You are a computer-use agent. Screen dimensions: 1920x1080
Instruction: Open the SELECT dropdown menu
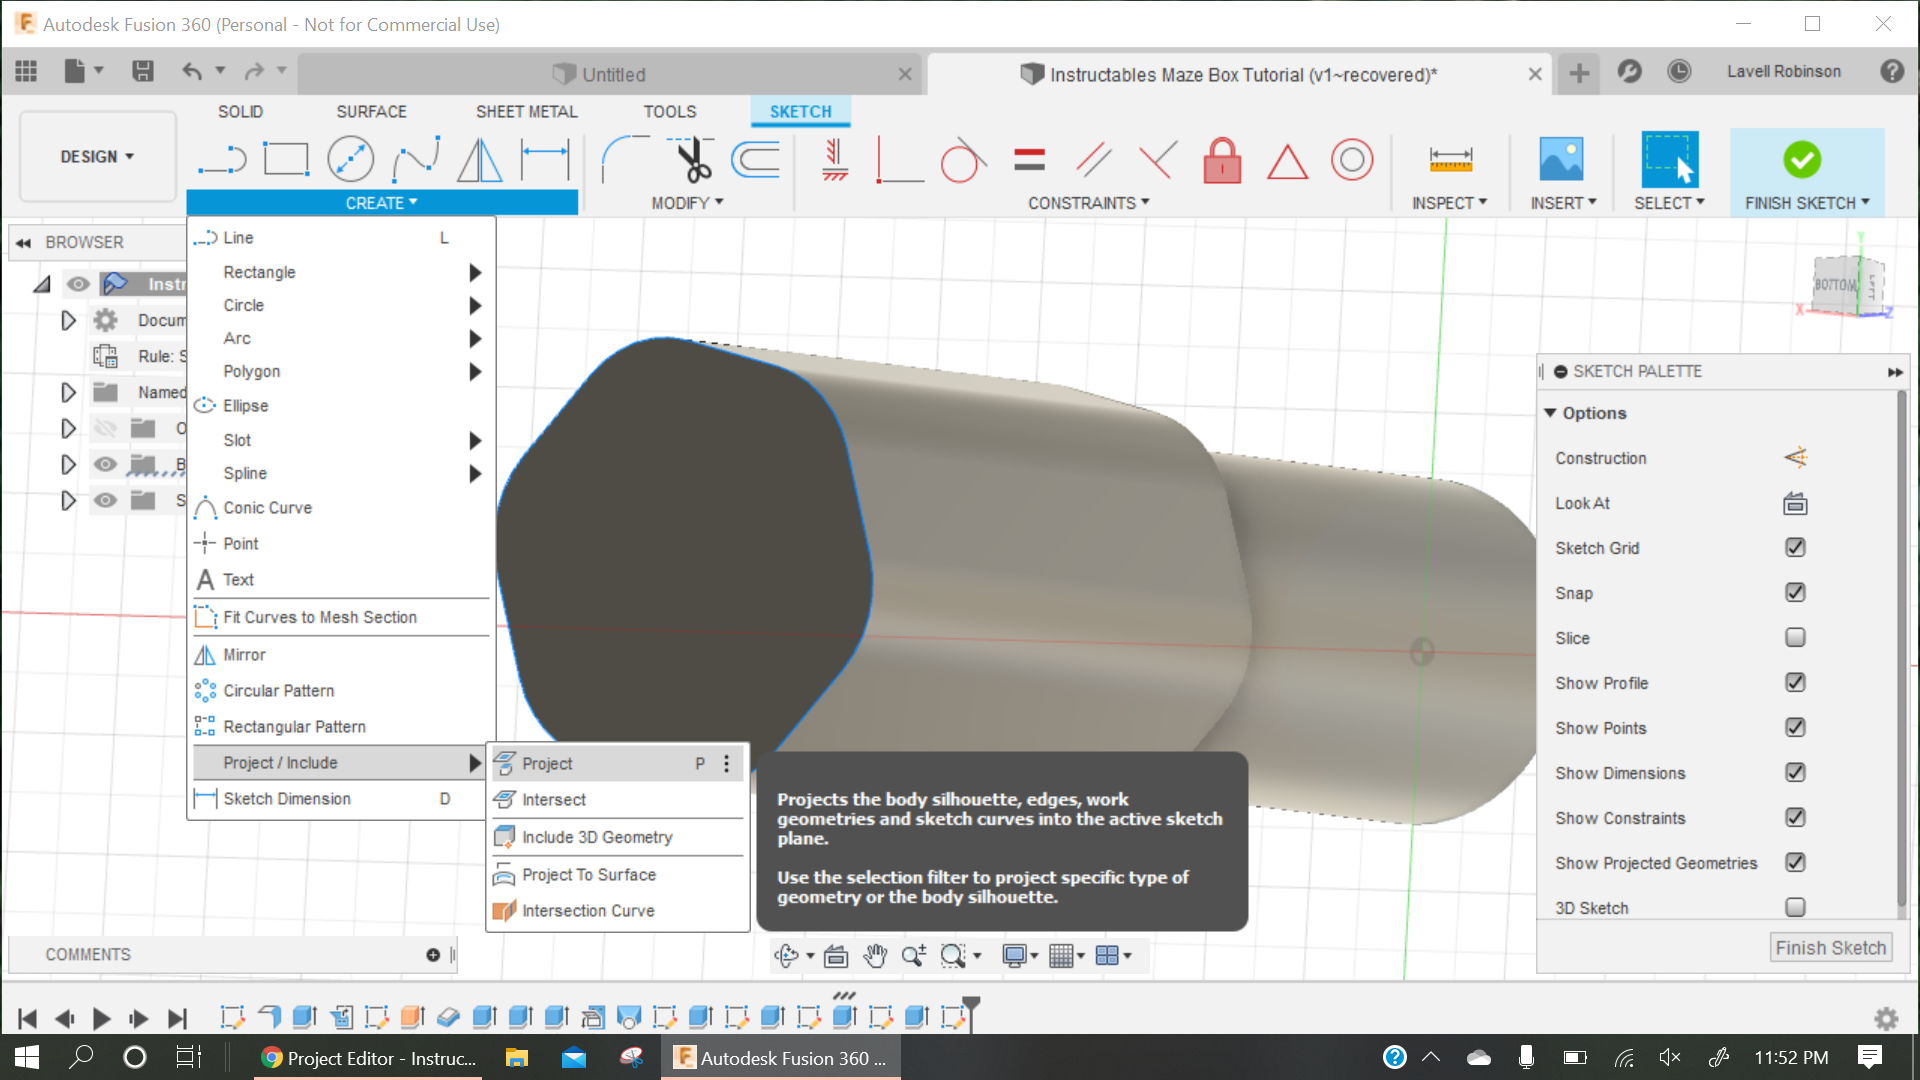(x=1669, y=203)
